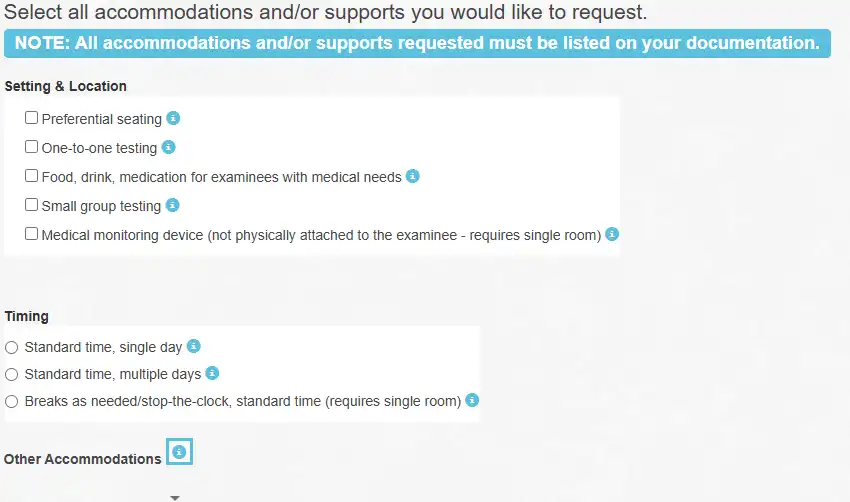Expand dropdown arrow under Other Accommodations
The height and width of the screenshot is (502, 850).
175,498
